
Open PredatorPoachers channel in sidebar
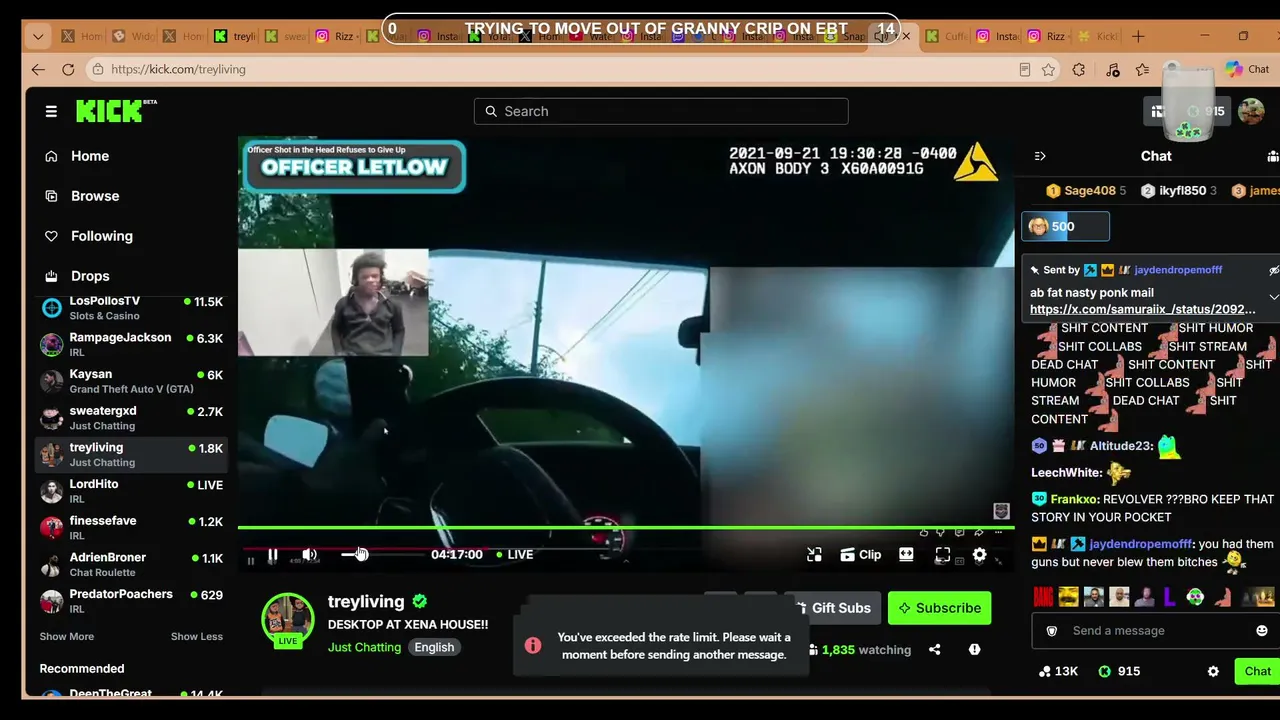132,601
